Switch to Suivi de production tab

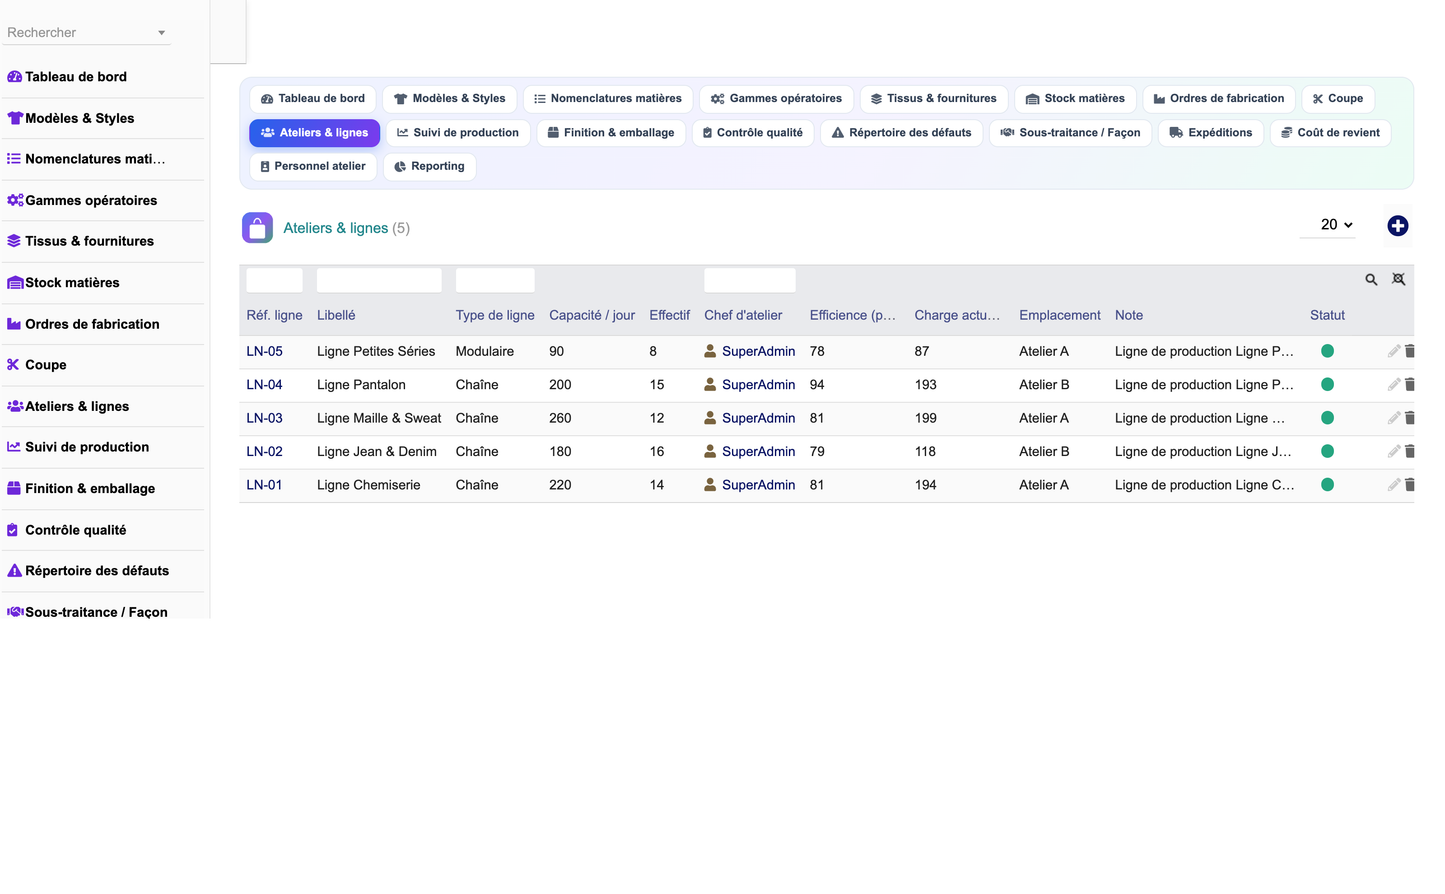click(458, 133)
